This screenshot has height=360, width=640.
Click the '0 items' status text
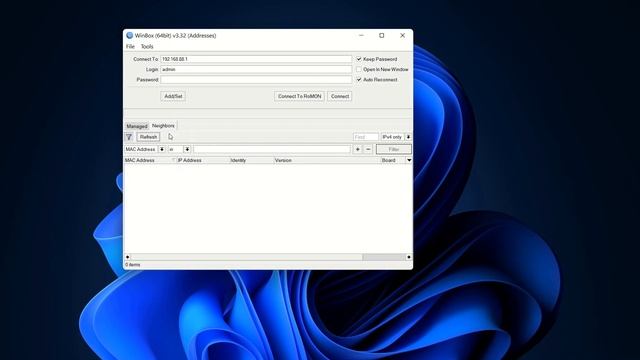(133, 265)
